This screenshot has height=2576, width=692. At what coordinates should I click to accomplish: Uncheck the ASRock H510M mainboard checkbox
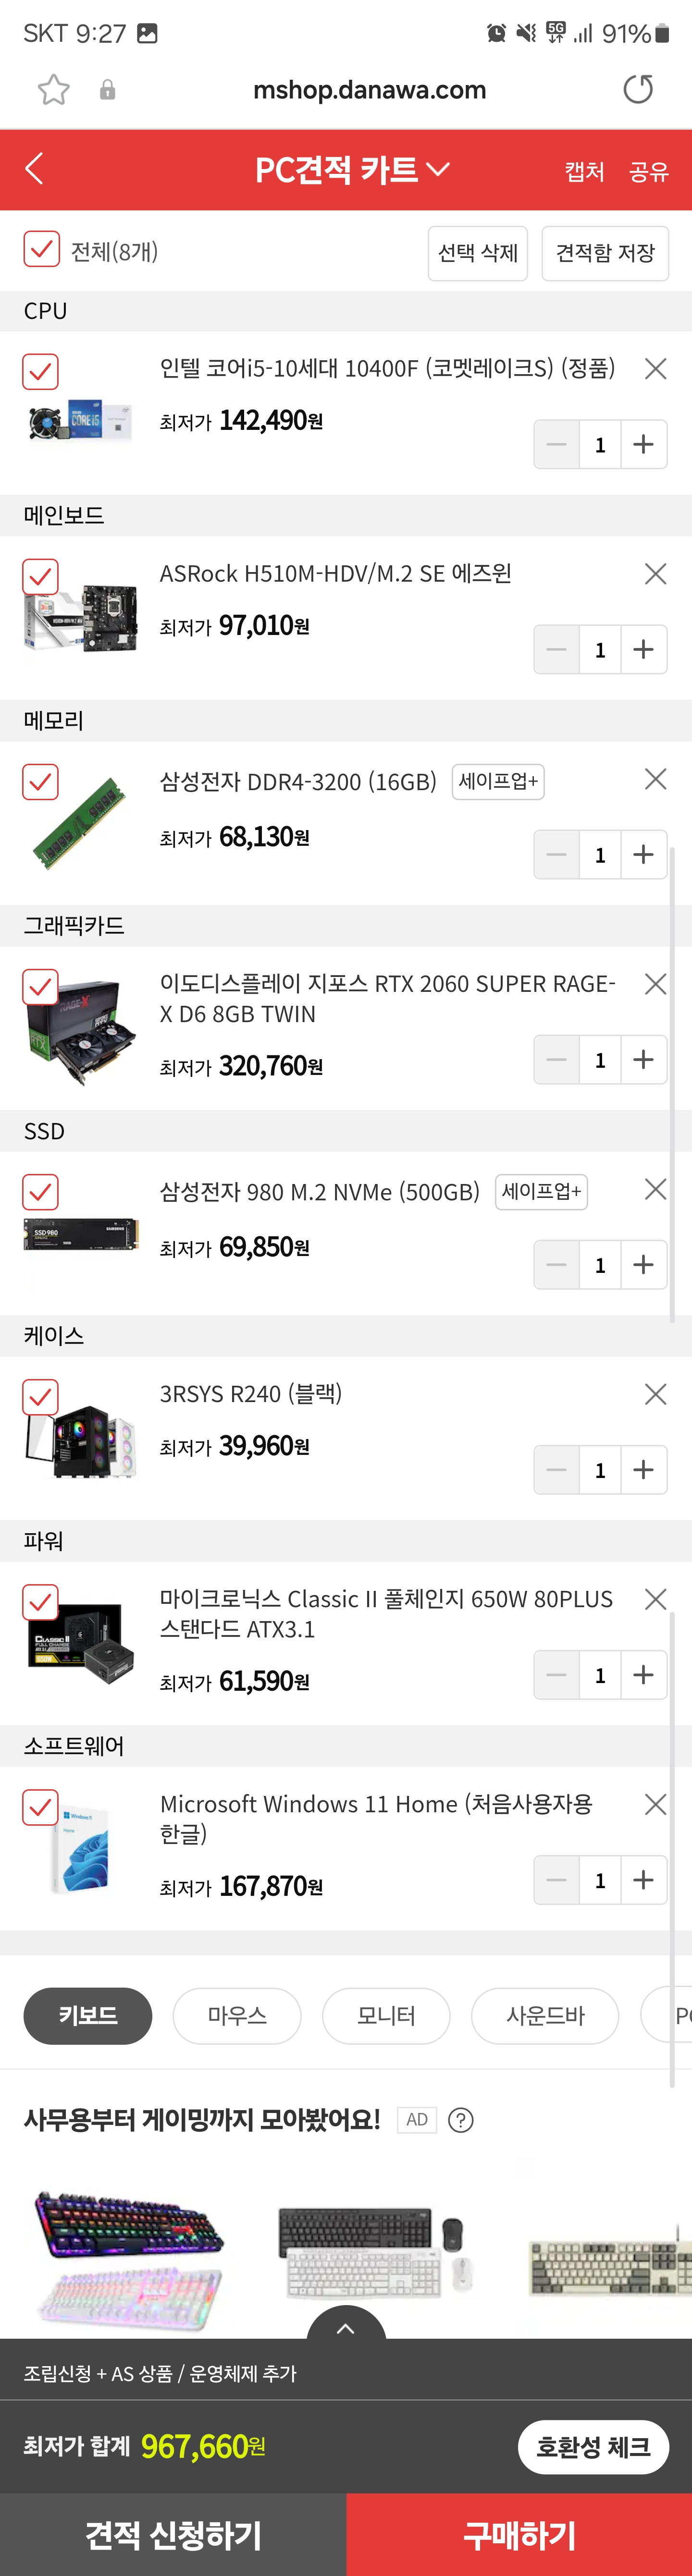tap(41, 577)
